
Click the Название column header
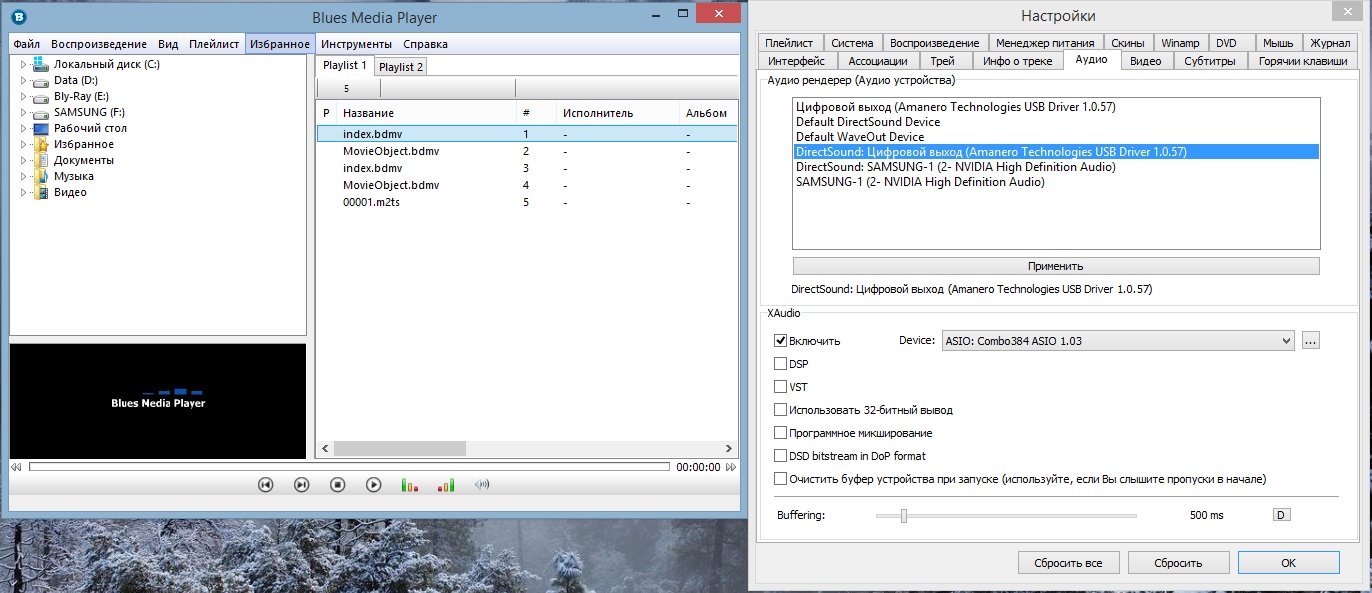[x=427, y=113]
